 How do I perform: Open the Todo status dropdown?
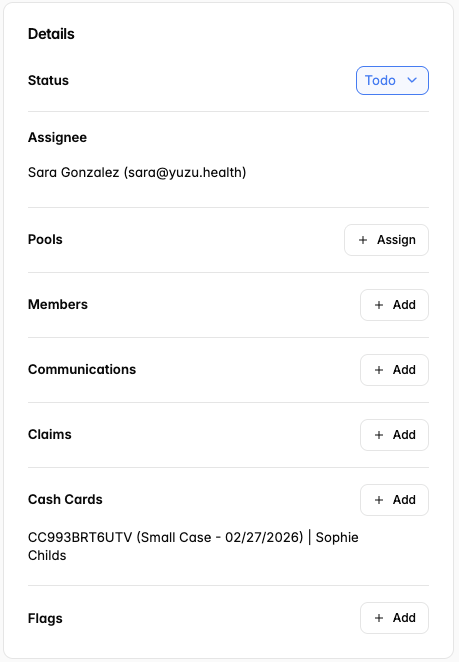(392, 80)
